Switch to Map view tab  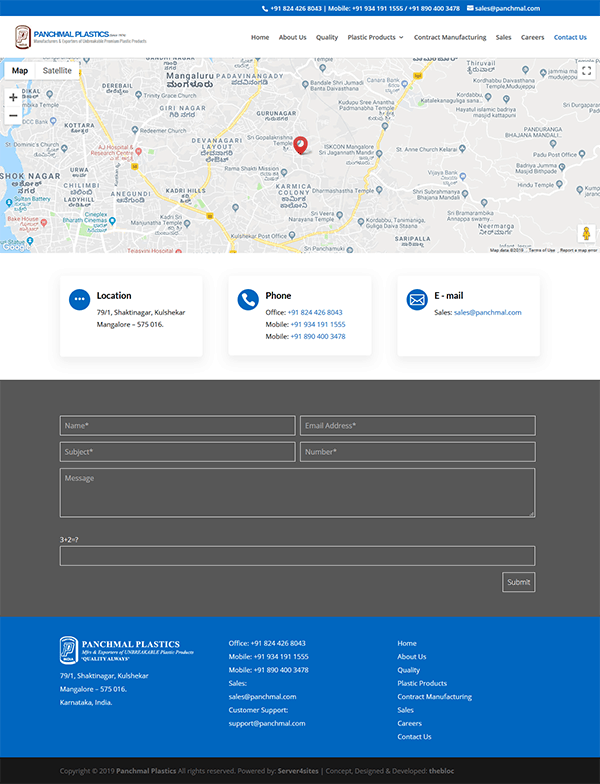click(x=20, y=70)
